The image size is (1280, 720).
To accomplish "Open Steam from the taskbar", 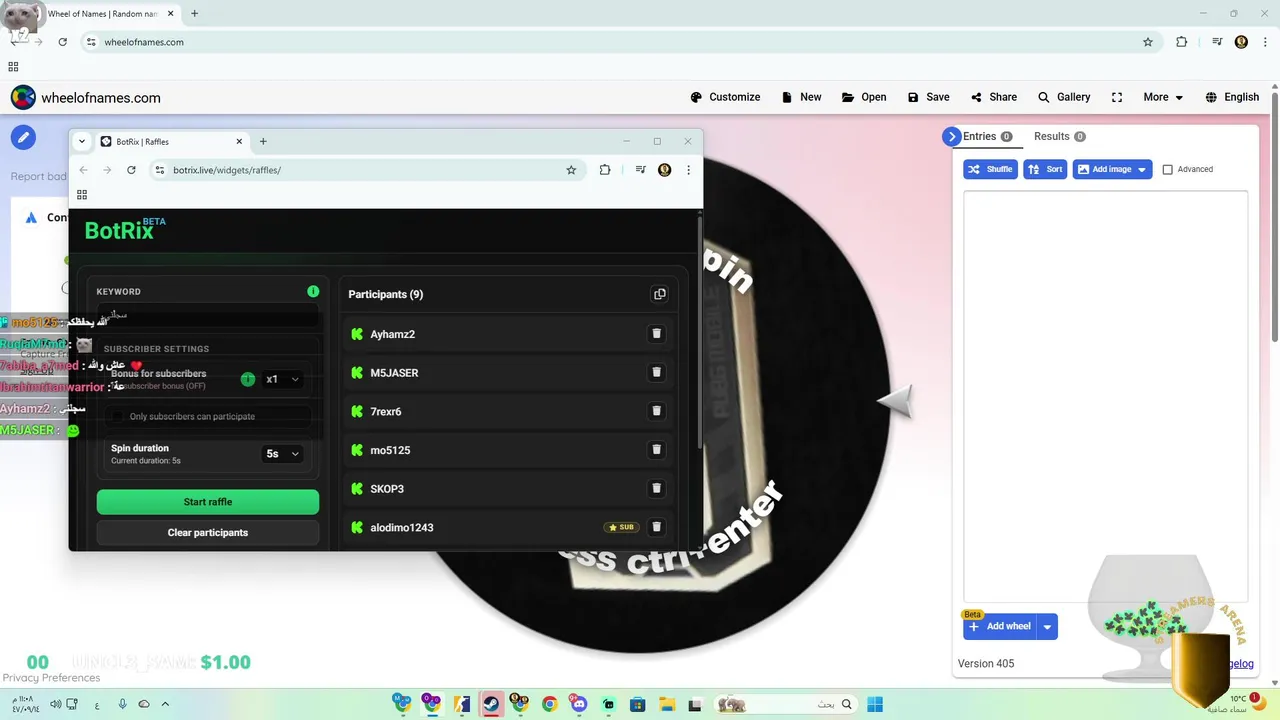I will click(491, 704).
